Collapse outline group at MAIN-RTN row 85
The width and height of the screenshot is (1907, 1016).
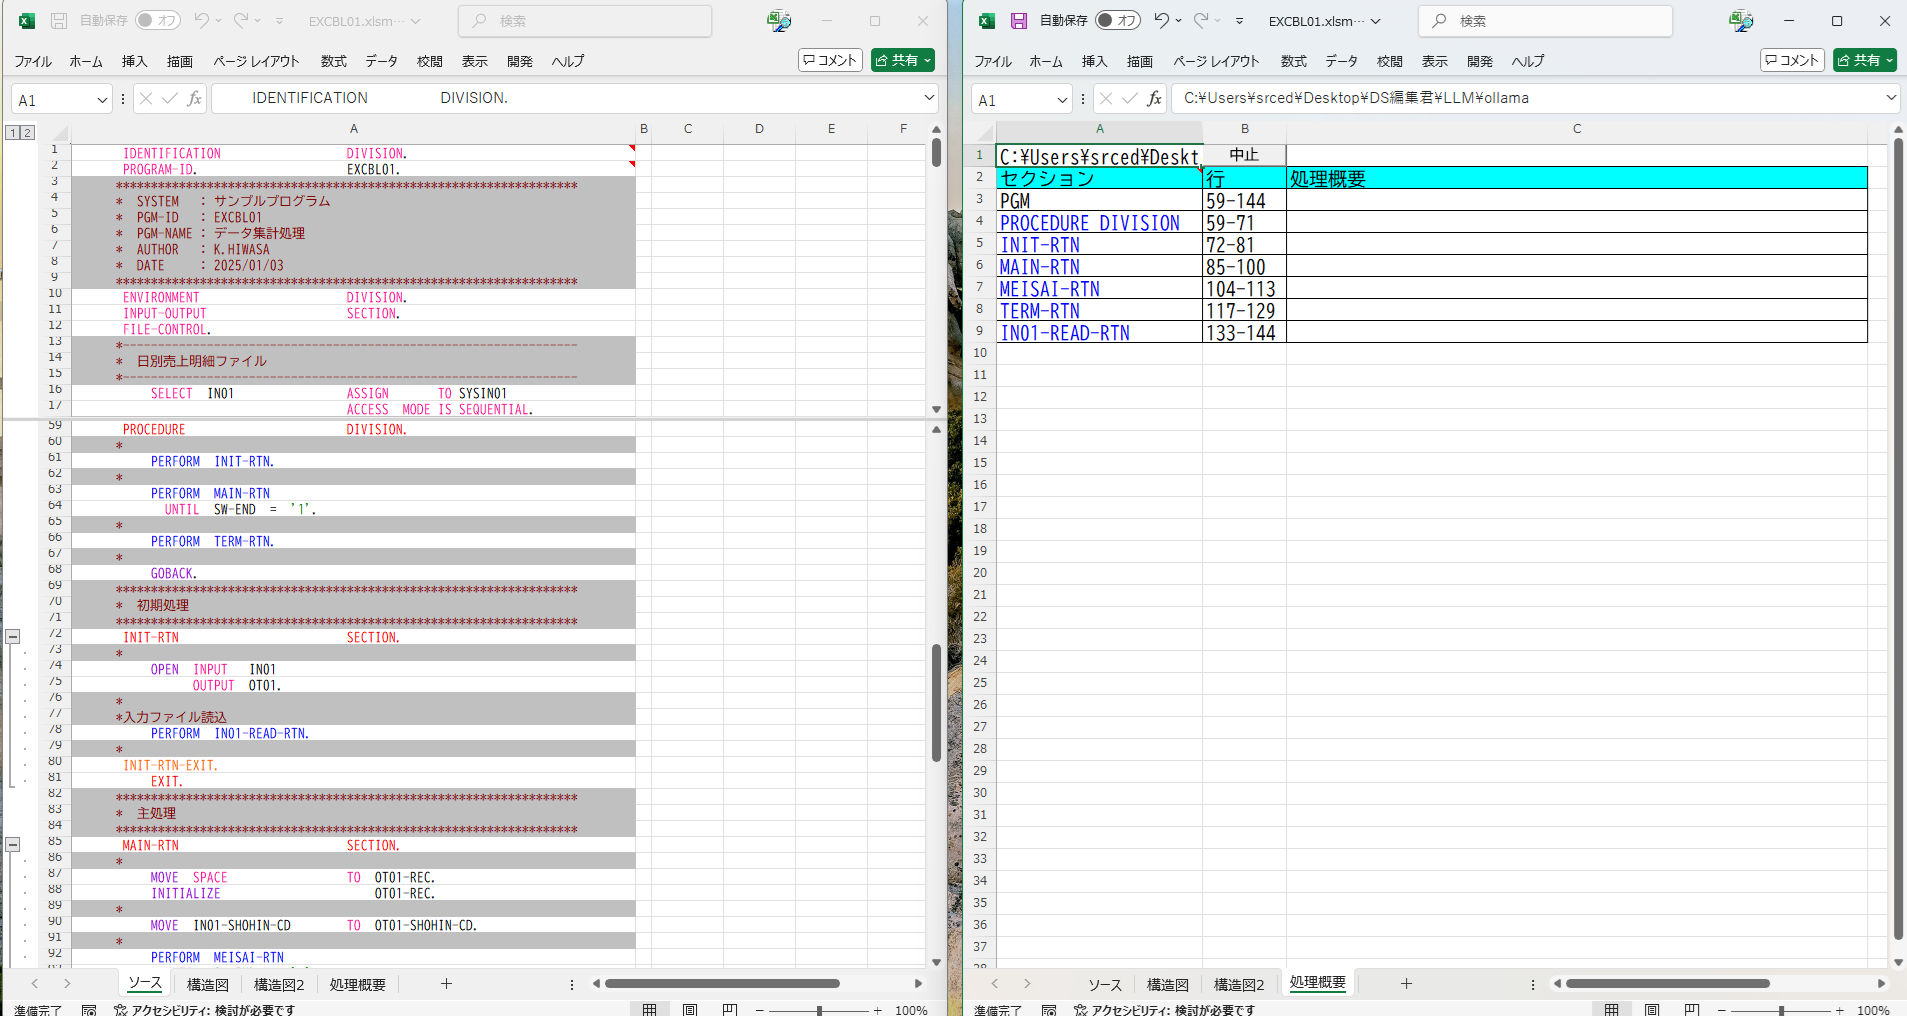click(x=13, y=845)
